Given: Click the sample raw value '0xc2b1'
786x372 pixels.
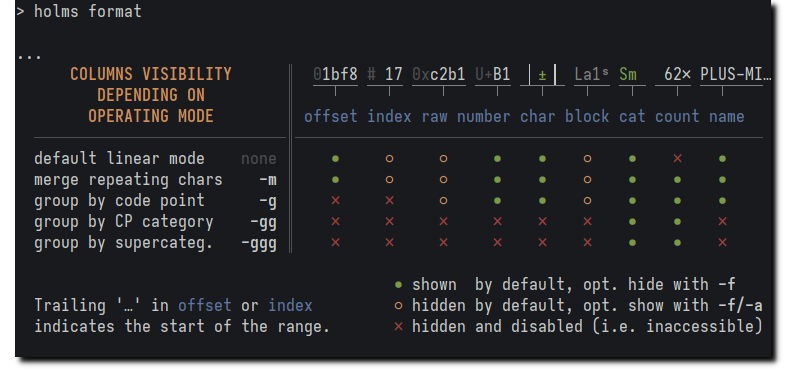Looking at the screenshot, I should pyautogui.click(x=439, y=75).
